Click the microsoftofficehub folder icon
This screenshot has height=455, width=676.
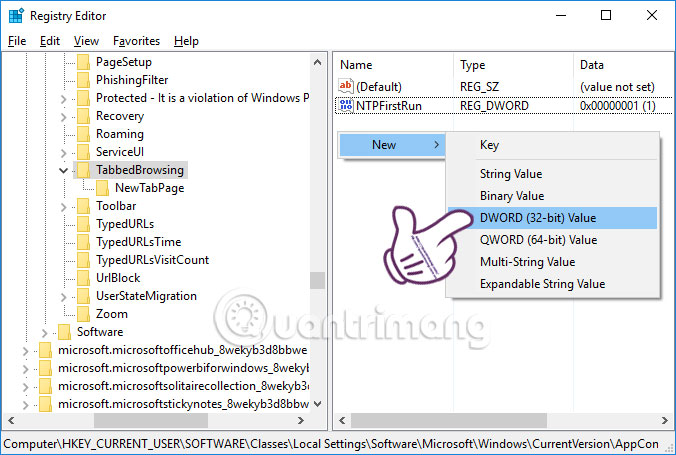coord(45,350)
